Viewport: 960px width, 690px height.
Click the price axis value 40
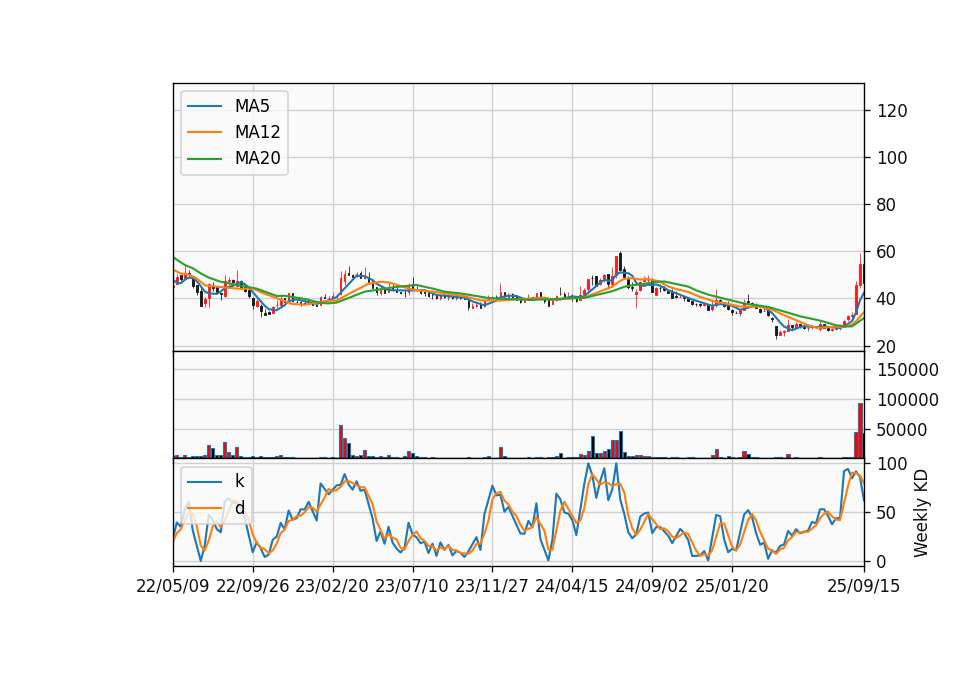pos(887,299)
